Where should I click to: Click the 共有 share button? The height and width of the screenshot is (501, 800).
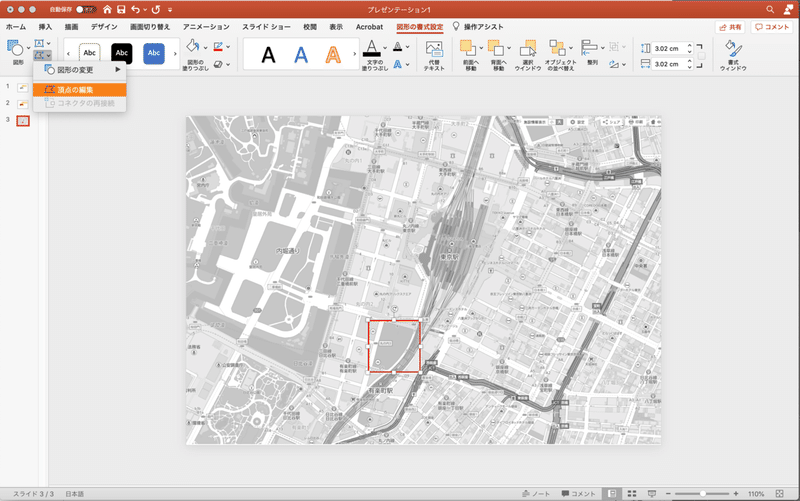(x=730, y=27)
